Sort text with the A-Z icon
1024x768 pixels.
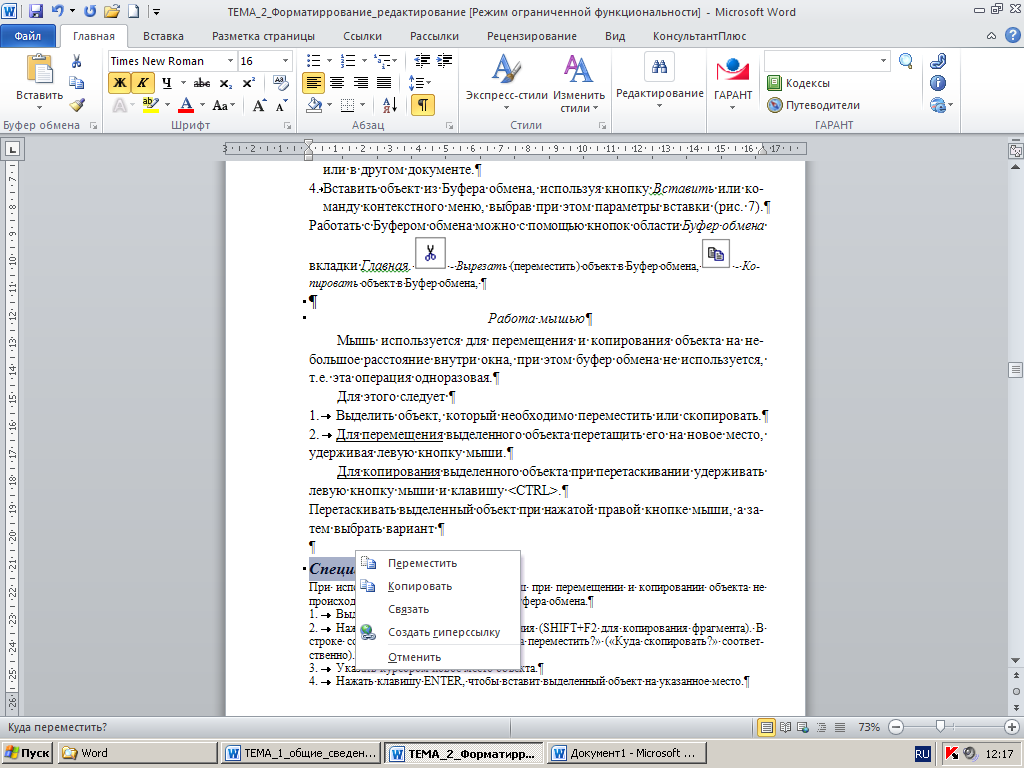(x=390, y=104)
